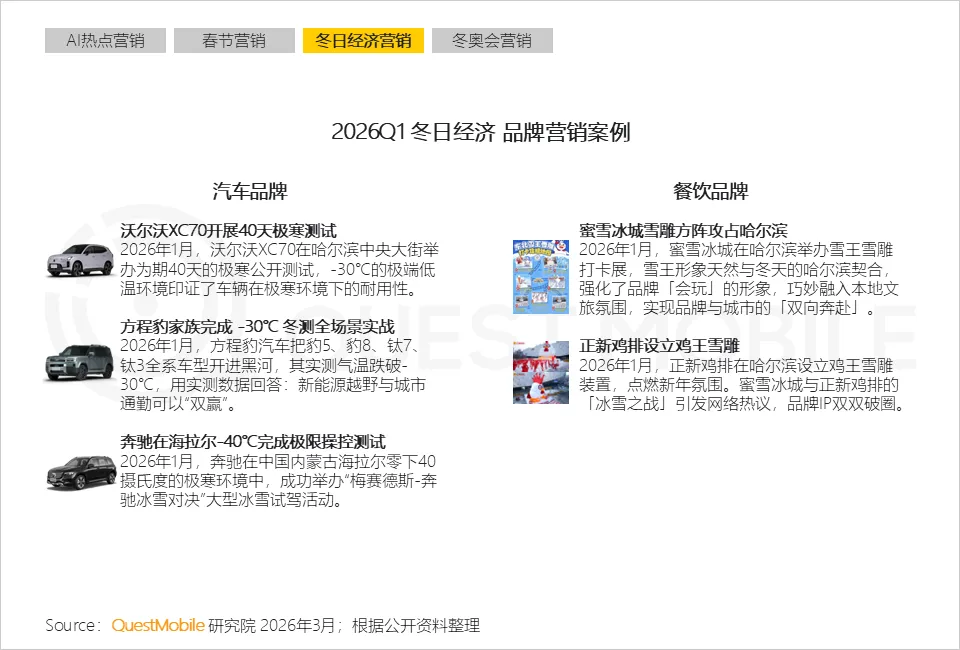The height and width of the screenshot is (650, 960).
Task: Open the AI热点营销 tab
Action: click(x=105, y=41)
